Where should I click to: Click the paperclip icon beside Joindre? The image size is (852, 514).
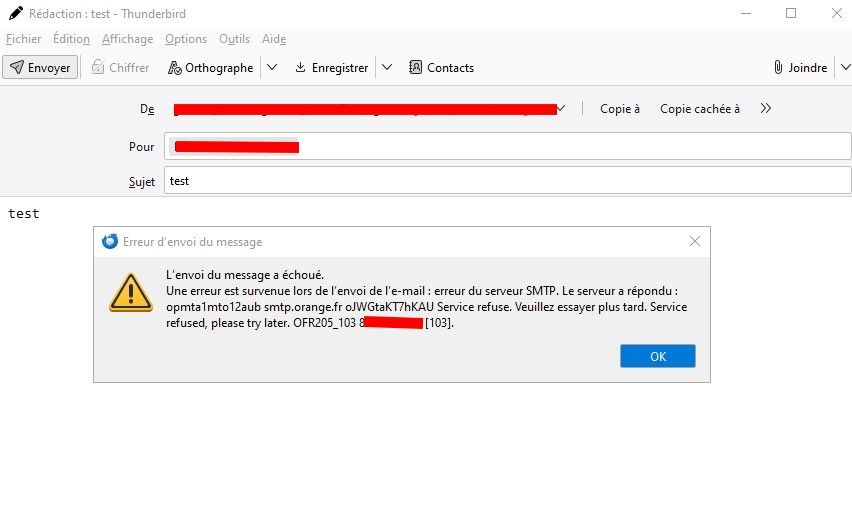click(778, 67)
